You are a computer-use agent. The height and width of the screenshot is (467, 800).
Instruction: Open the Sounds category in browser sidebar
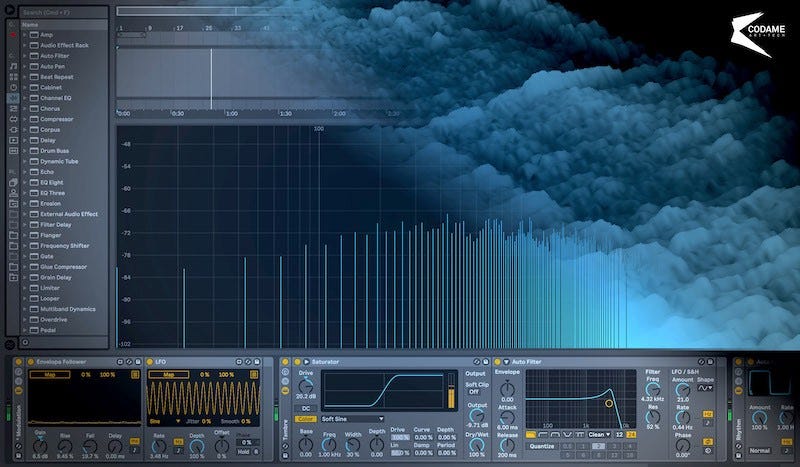[x=13, y=66]
